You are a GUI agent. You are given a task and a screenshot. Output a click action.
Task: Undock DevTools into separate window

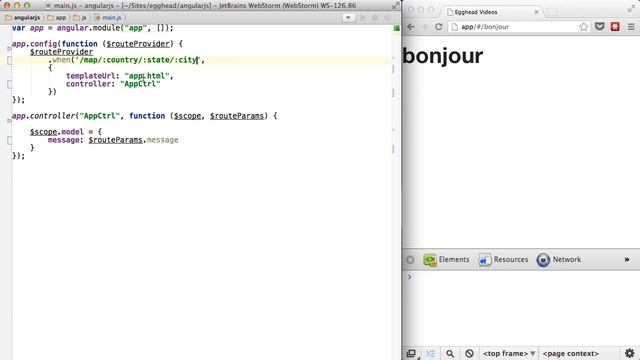(x=411, y=353)
